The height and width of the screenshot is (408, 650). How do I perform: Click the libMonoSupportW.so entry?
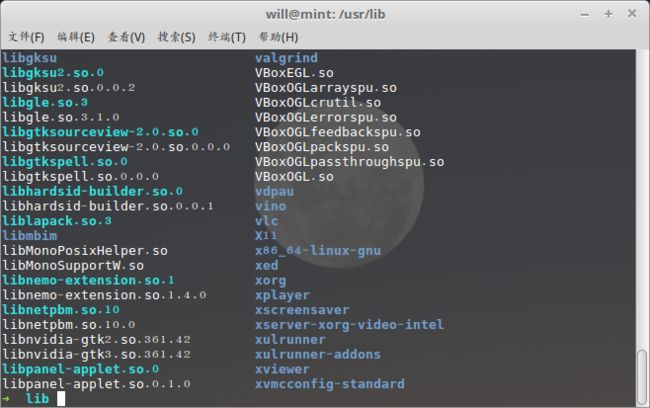pos(73,265)
